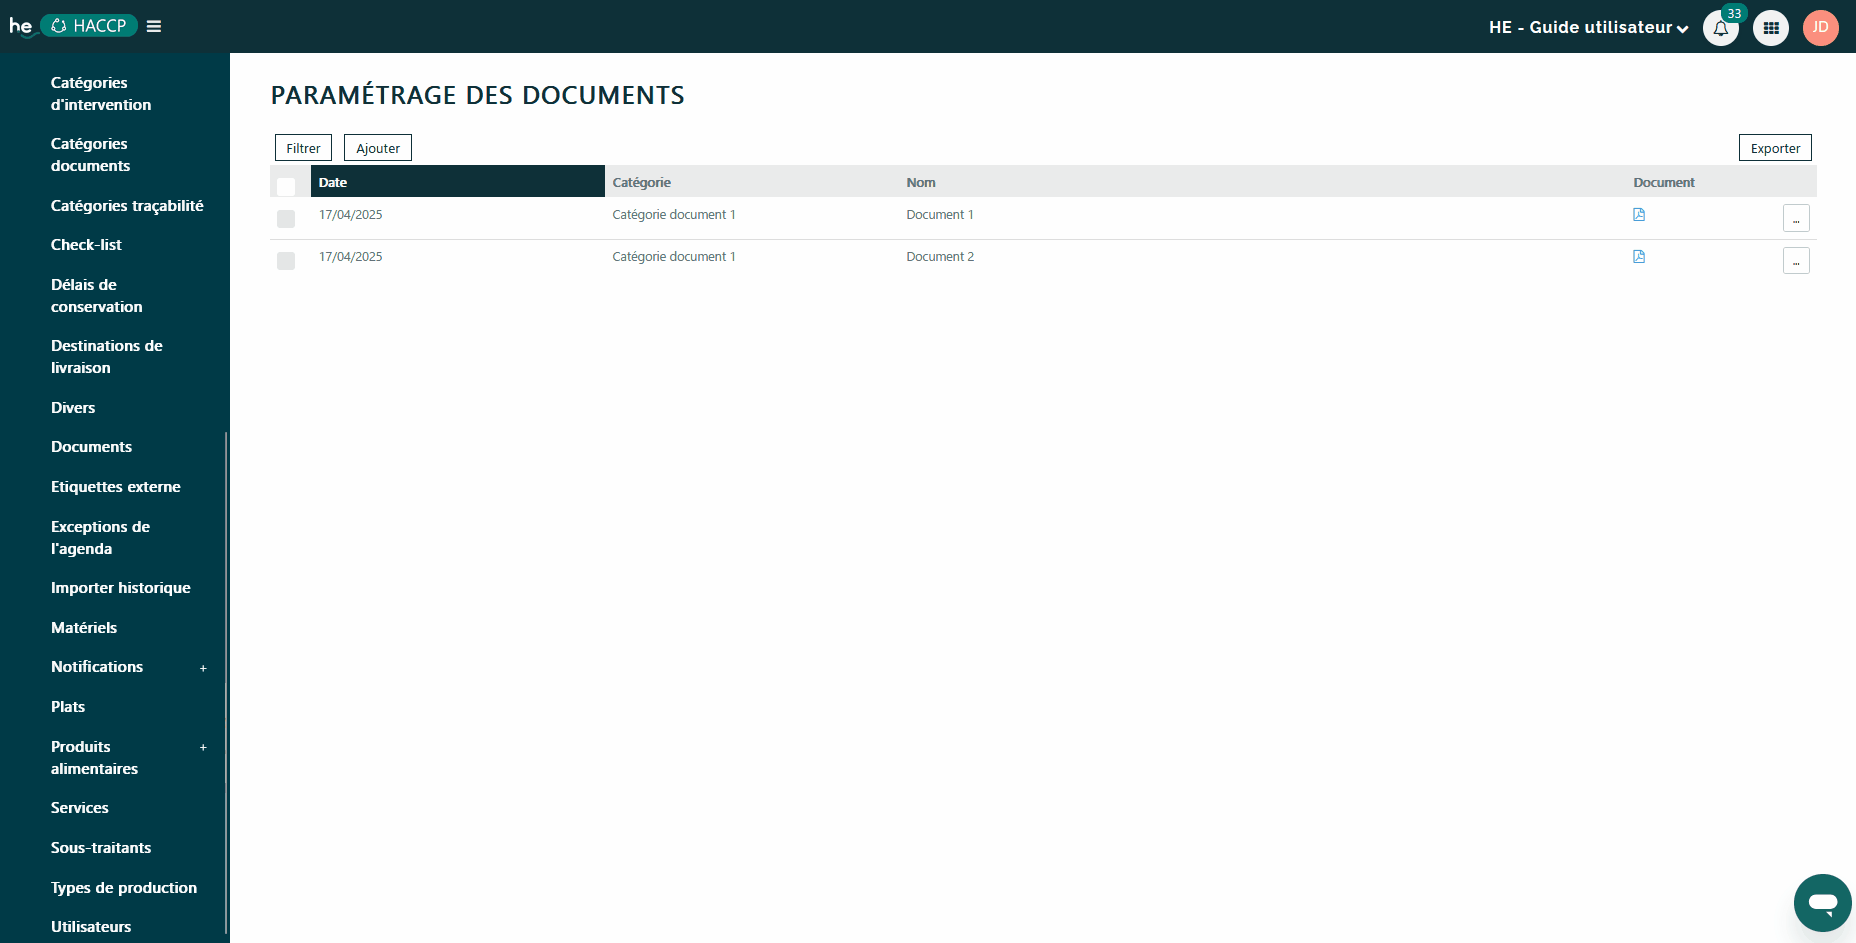Click the Filtrer button
The image size is (1856, 943).
pos(303,148)
